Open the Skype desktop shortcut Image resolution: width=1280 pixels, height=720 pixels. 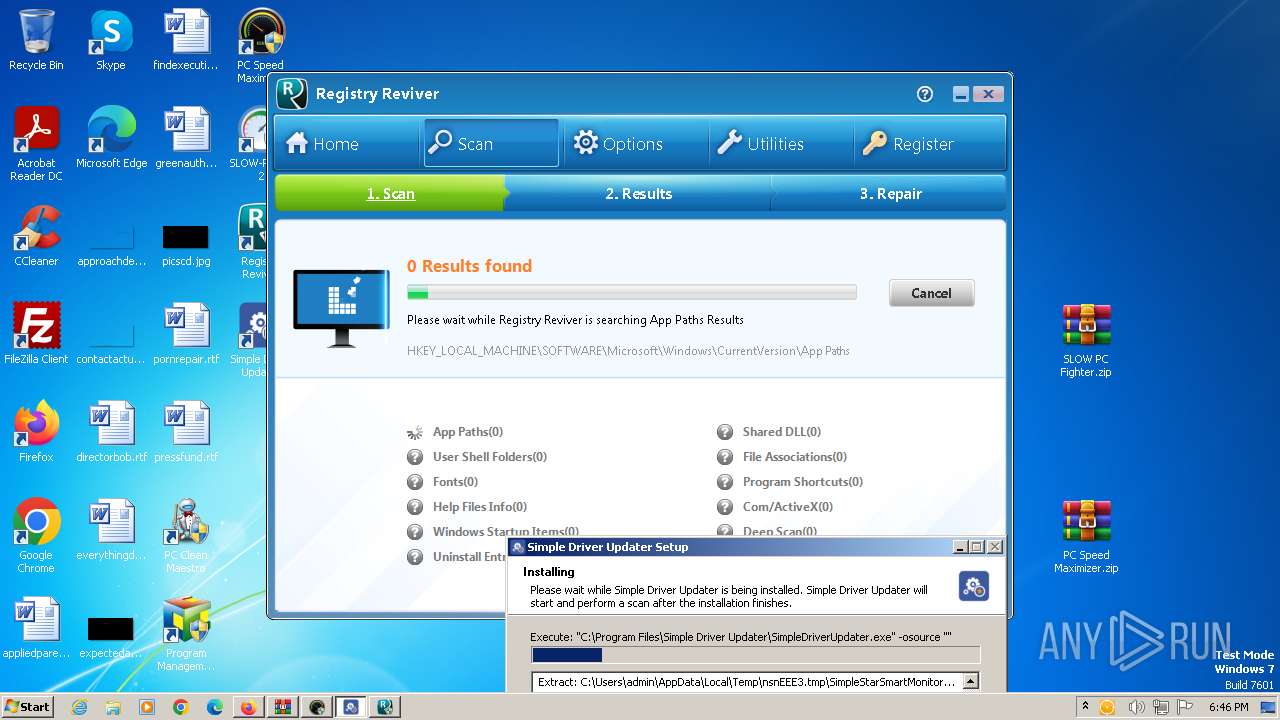[110, 40]
